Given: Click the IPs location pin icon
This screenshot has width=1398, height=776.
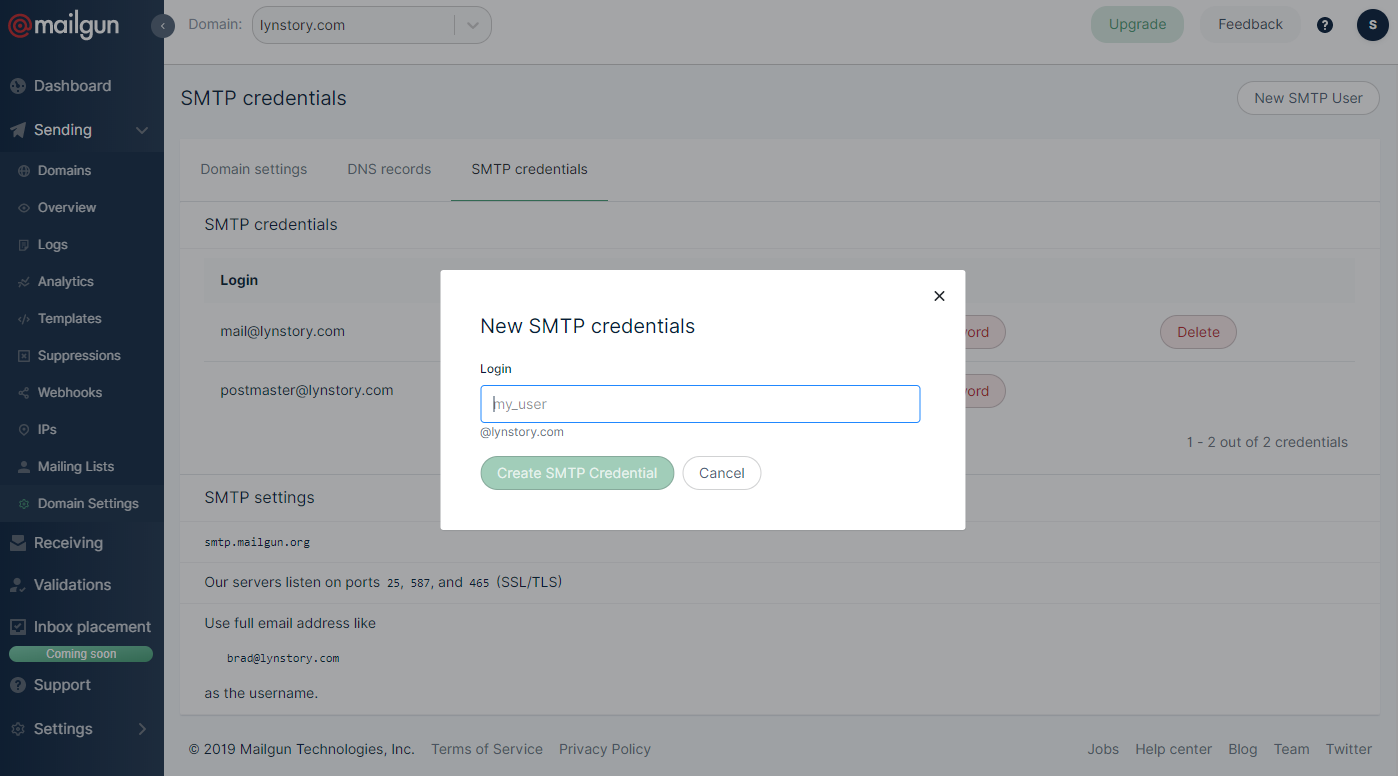Looking at the screenshot, I should 24,430.
